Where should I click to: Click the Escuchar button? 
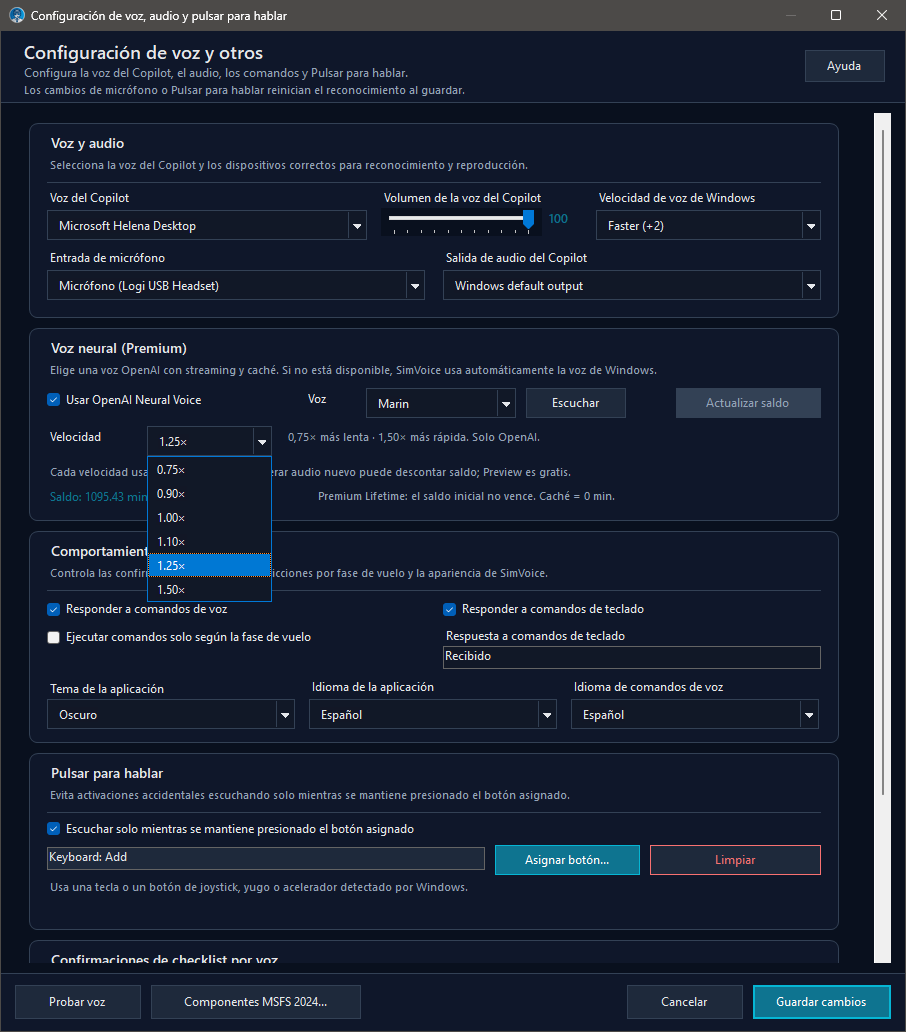576,403
